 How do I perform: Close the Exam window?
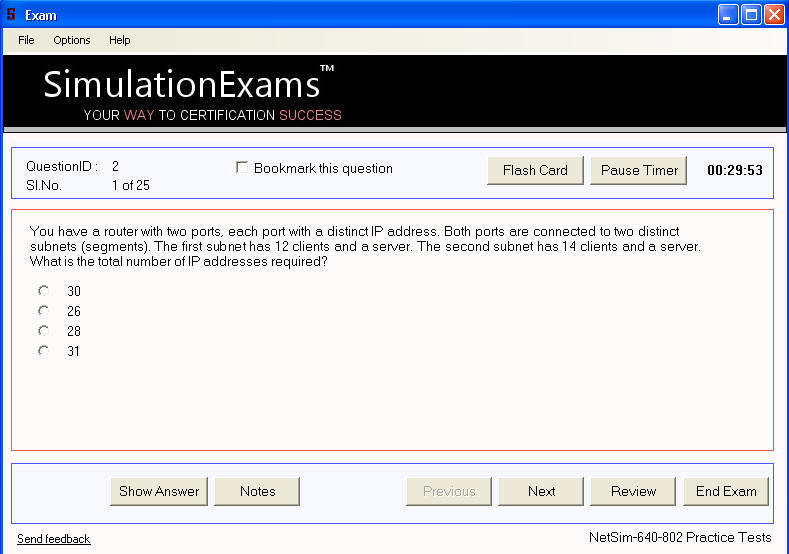(x=774, y=15)
